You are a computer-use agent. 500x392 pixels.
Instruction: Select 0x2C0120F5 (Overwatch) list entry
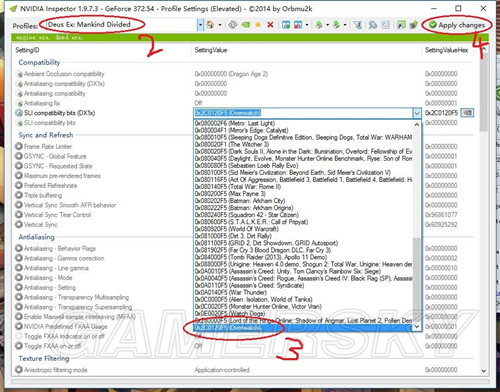(303, 328)
